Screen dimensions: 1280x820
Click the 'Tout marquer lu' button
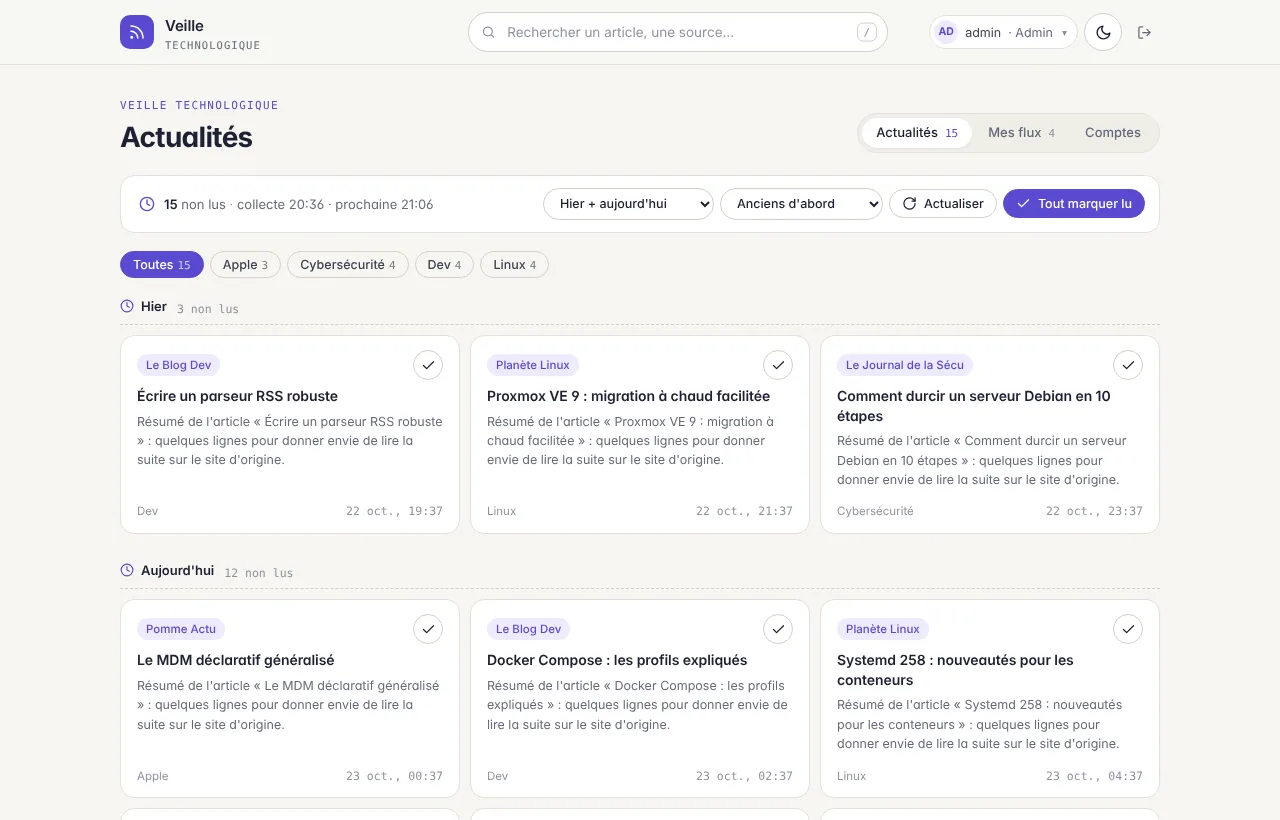point(1074,204)
